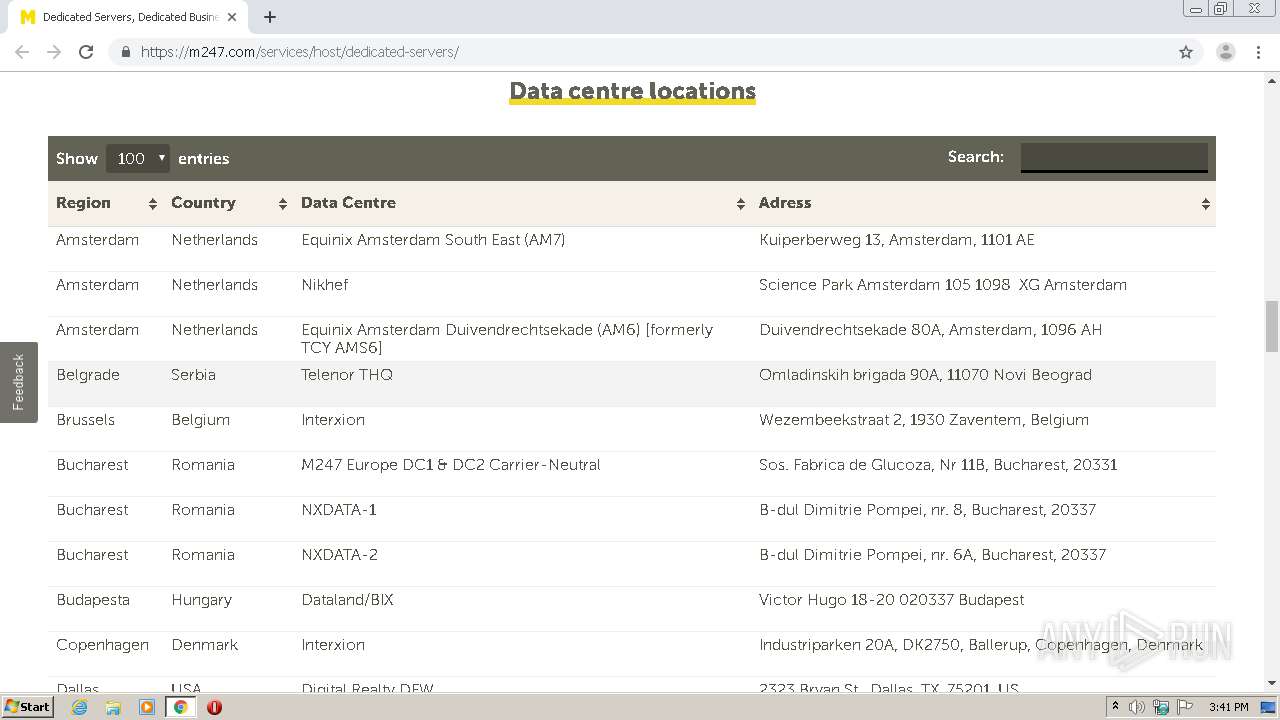Open the red antivirus taskbar icon
The width and height of the screenshot is (1280, 720).
coord(214,707)
